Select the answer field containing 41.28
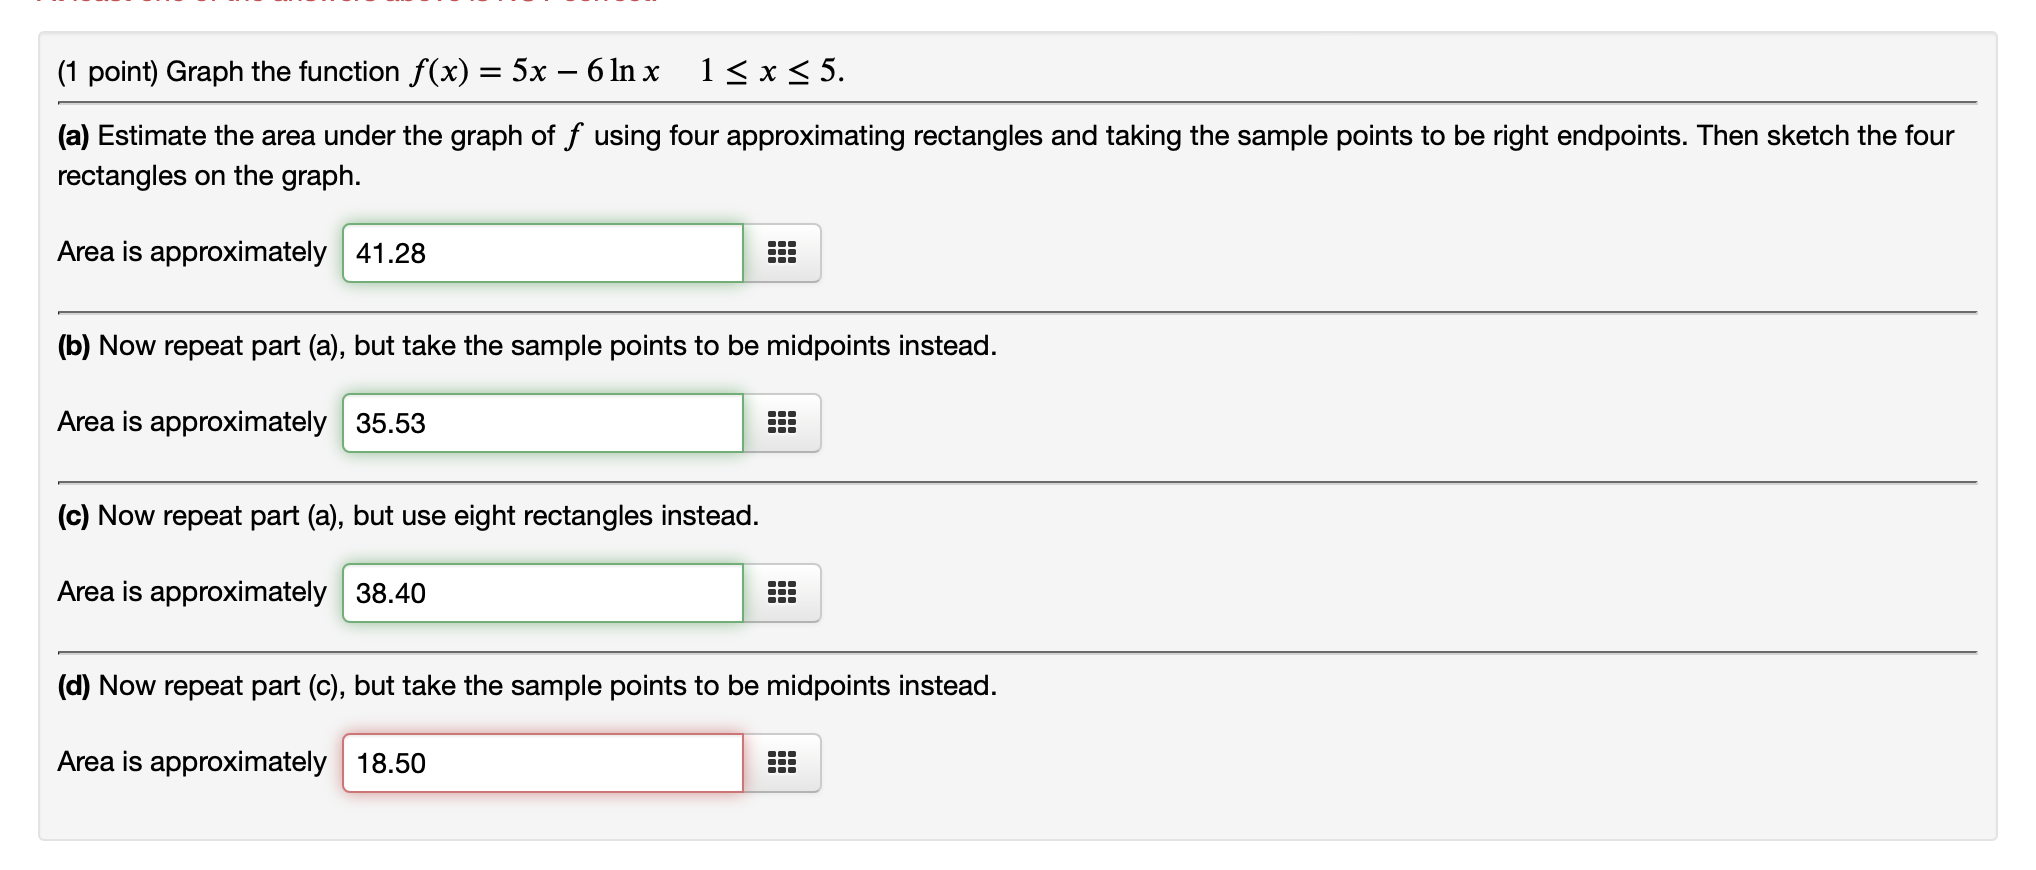Screen dimensions: 2036x870 (544, 254)
